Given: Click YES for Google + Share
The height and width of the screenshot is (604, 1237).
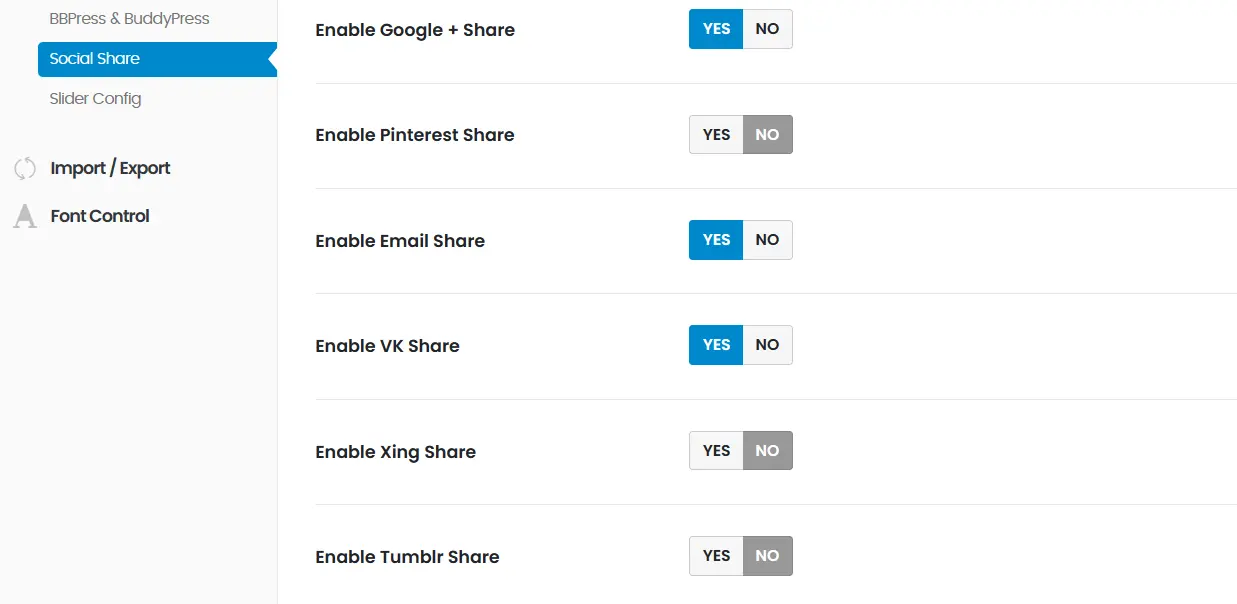Looking at the screenshot, I should tap(716, 29).
